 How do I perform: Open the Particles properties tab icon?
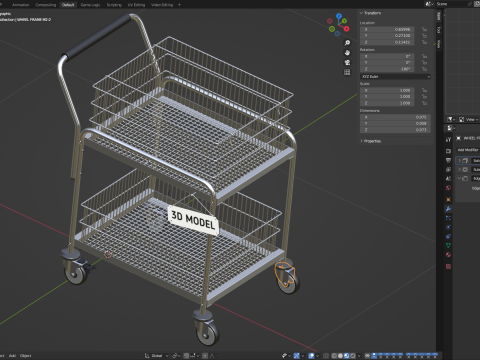pyautogui.click(x=448, y=218)
